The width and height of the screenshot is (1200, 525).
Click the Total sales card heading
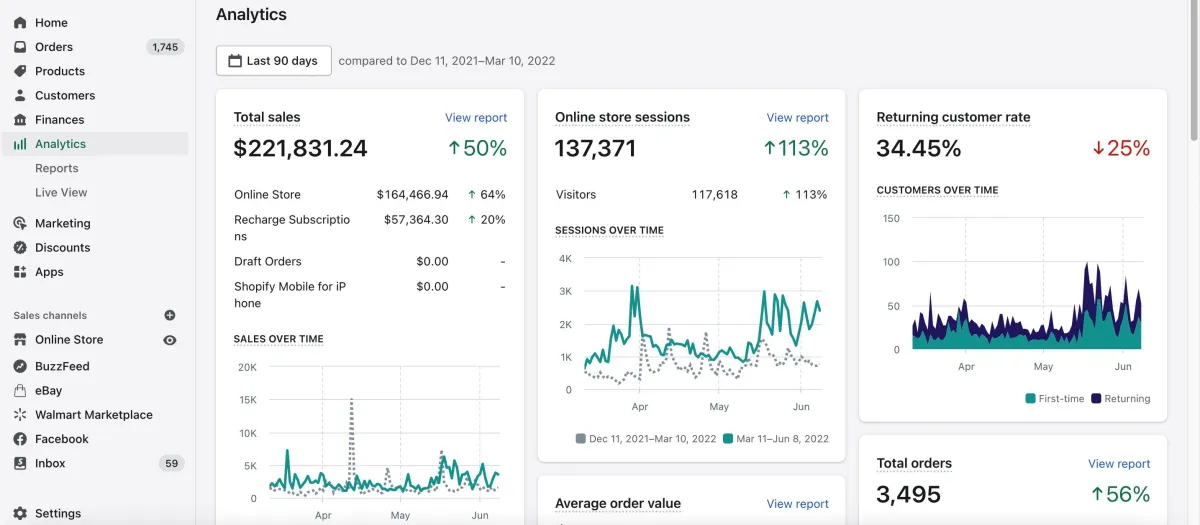pyautogui.click(x=267, y=117)
